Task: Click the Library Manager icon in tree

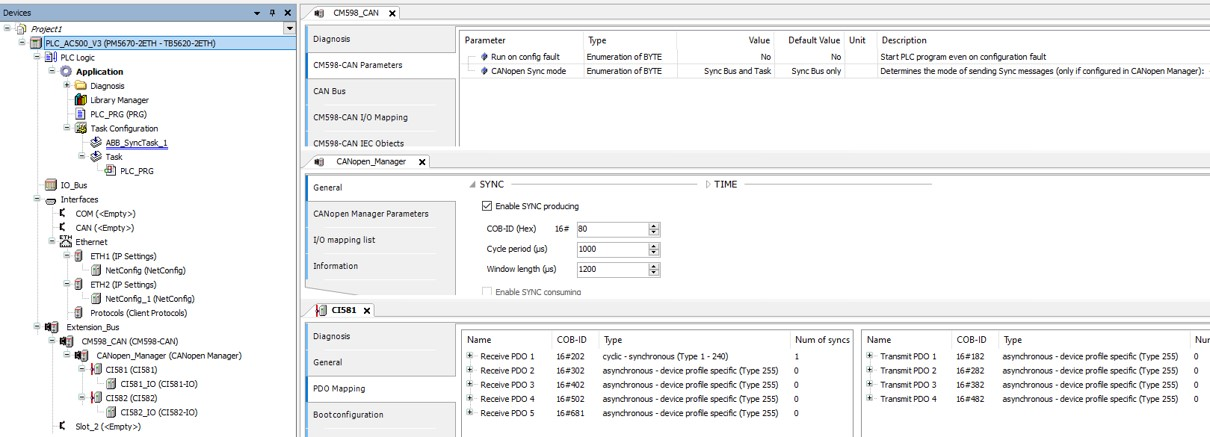Action: 82,100
